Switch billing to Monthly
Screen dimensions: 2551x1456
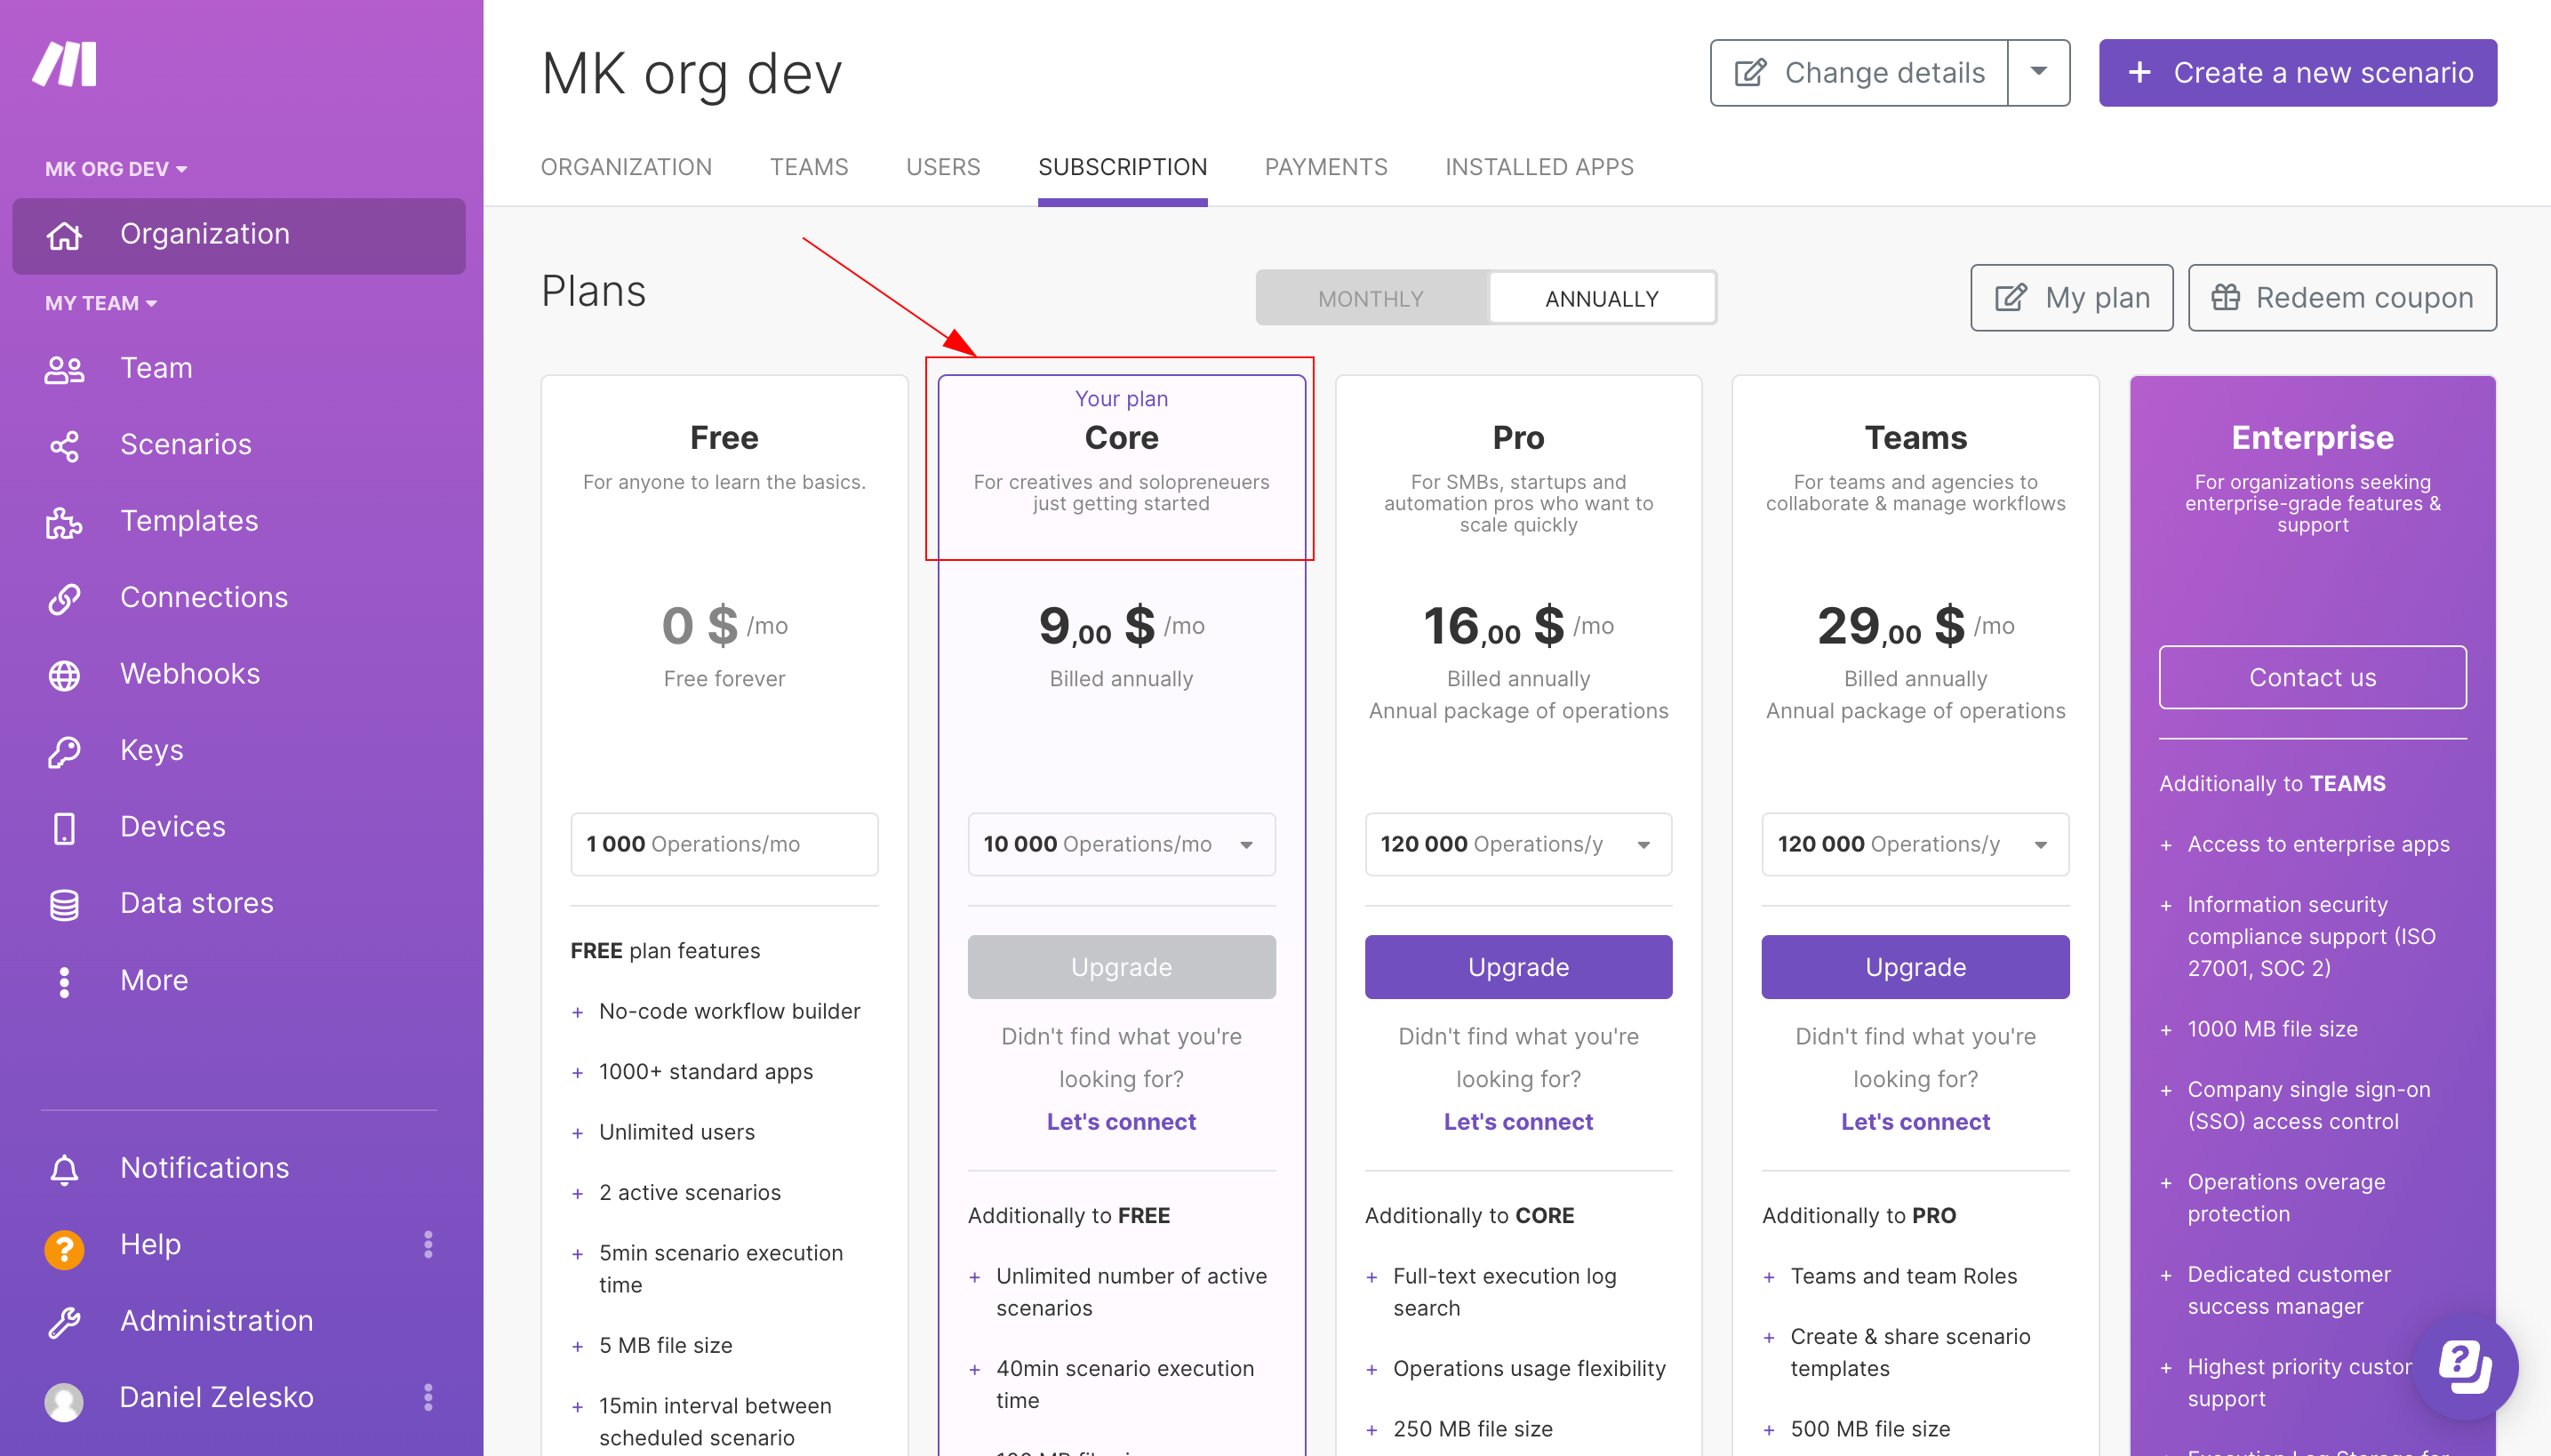1371,298
